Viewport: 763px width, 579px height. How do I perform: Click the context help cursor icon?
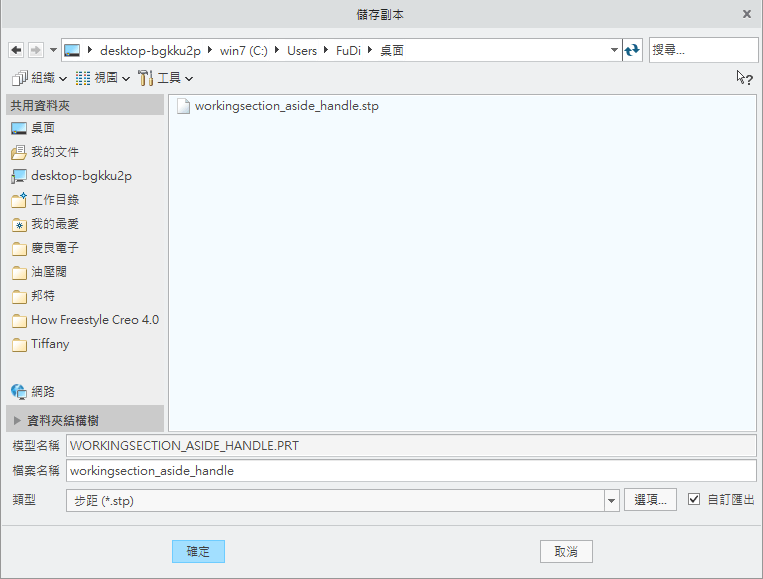coord(743,77)
